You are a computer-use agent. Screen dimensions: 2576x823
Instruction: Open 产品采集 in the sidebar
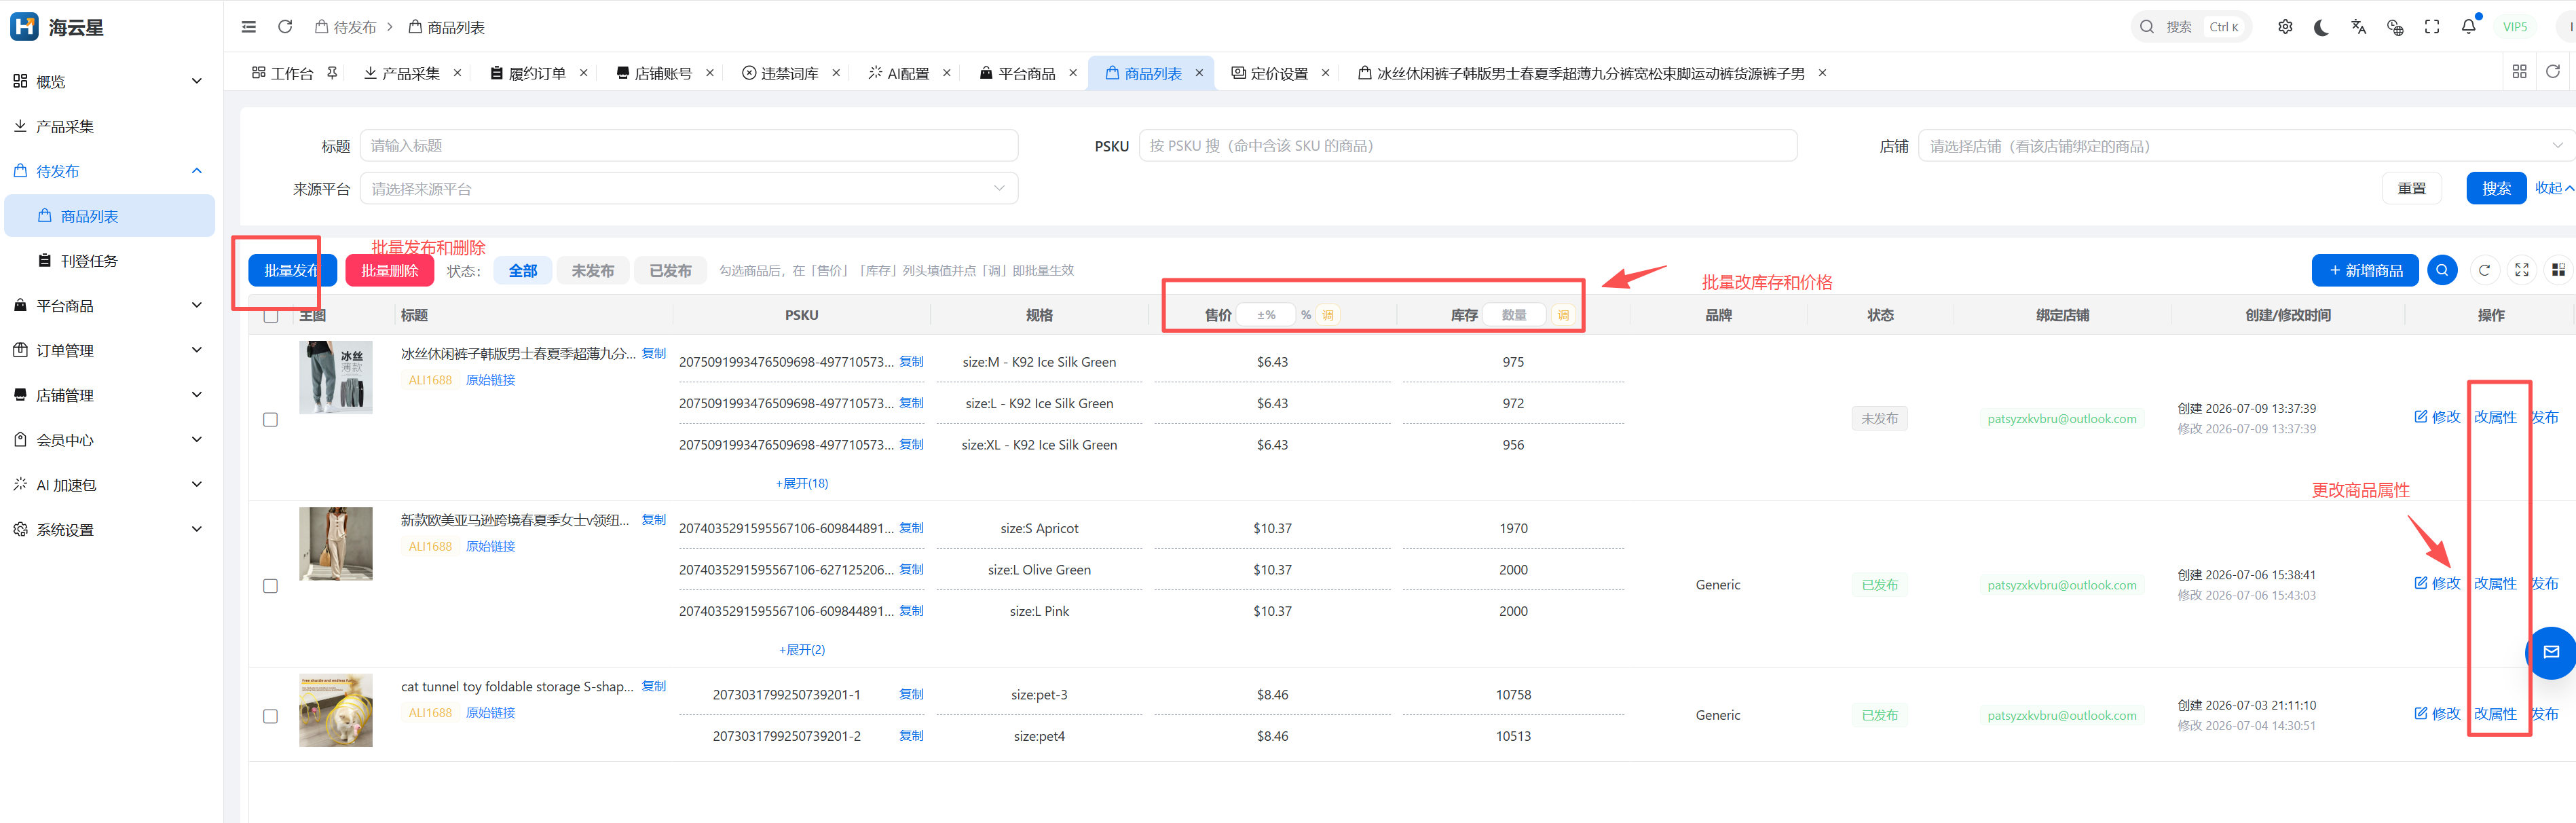pos(108,127)
